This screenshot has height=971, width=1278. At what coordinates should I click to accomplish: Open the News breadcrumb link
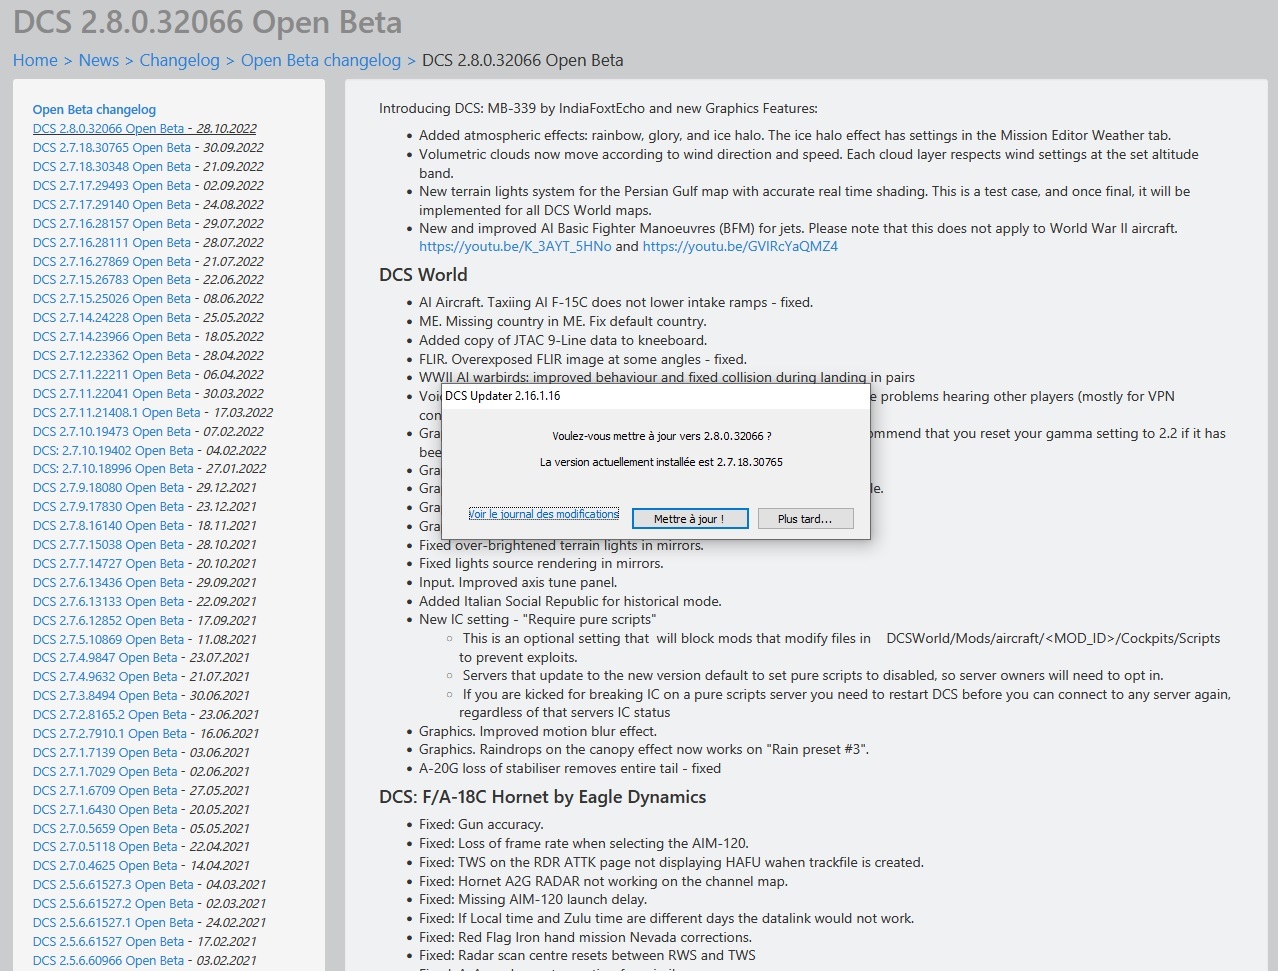99,60
